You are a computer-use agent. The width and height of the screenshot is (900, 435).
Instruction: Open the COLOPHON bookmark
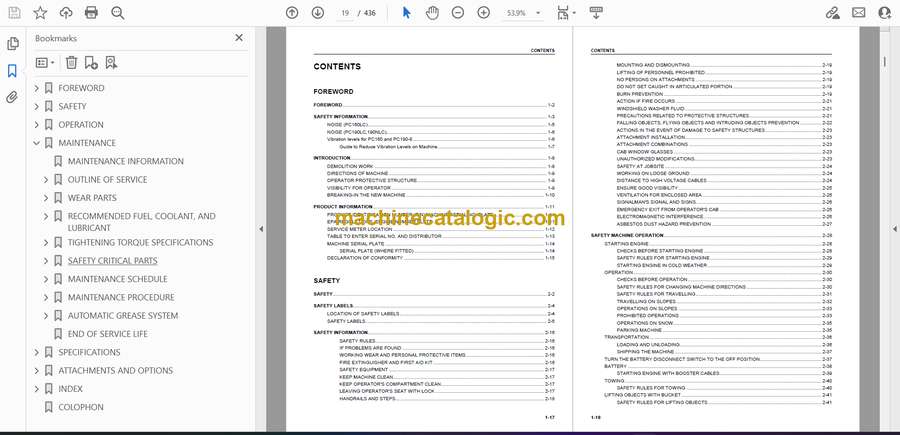pyautogui.click(x=81, y=407)
